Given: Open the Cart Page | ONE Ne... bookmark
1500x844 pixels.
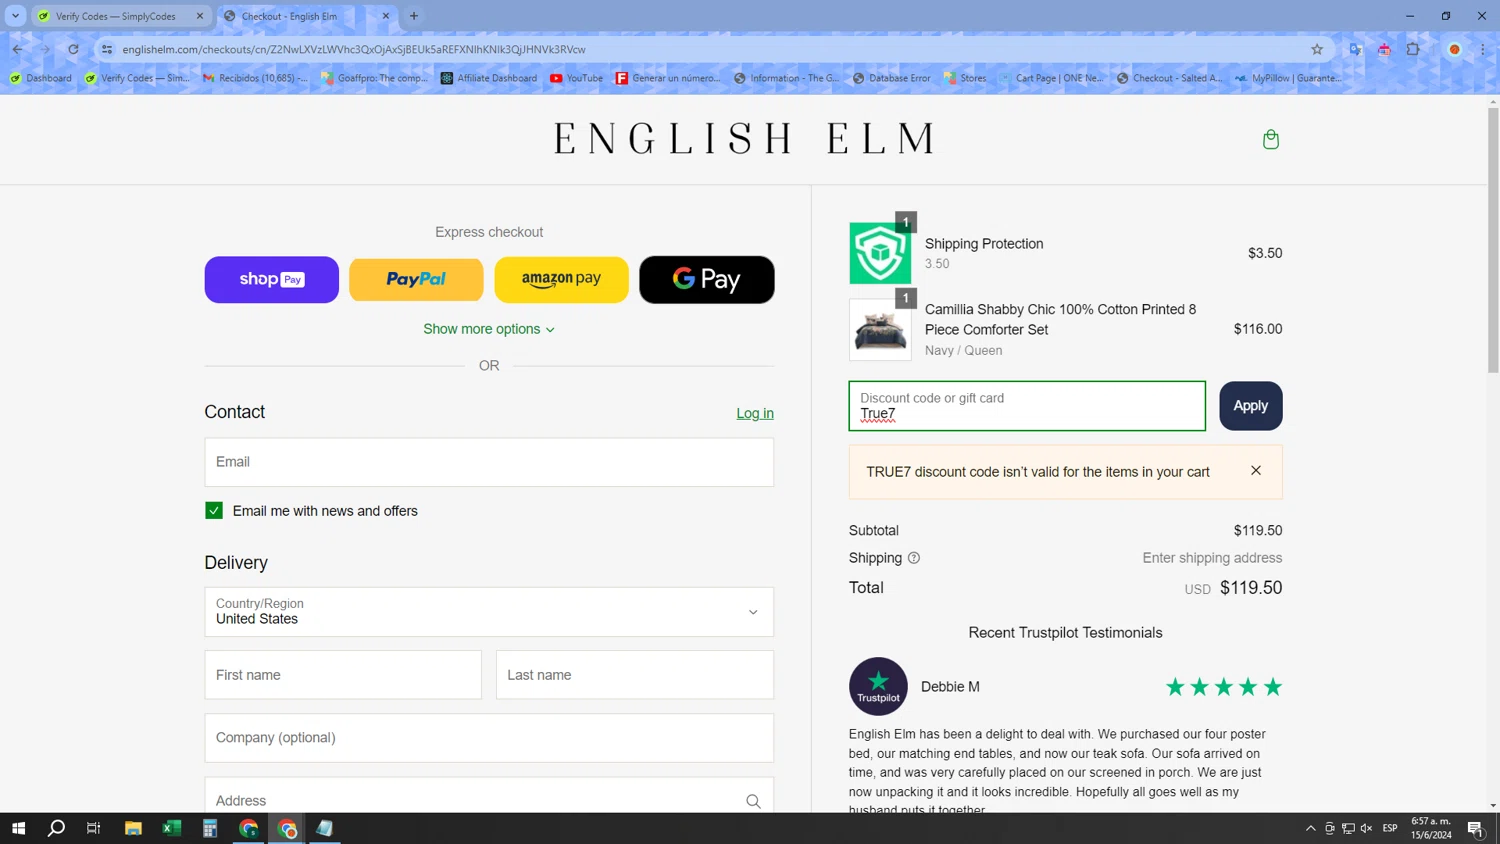Looking at the screenshot, I should pyautogui.click(x=1050, y=78).
